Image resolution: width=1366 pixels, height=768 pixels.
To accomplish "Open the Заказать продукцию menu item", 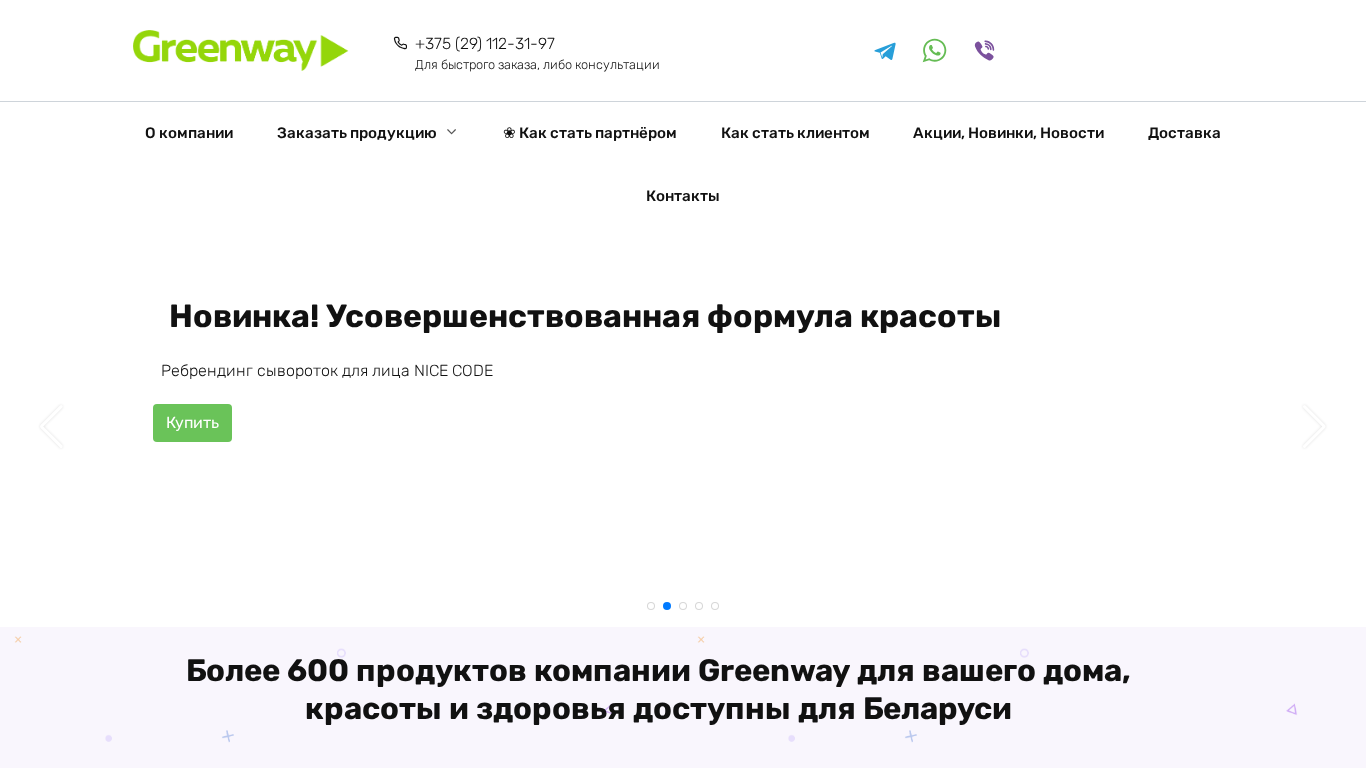I will [x=357, y=133].
